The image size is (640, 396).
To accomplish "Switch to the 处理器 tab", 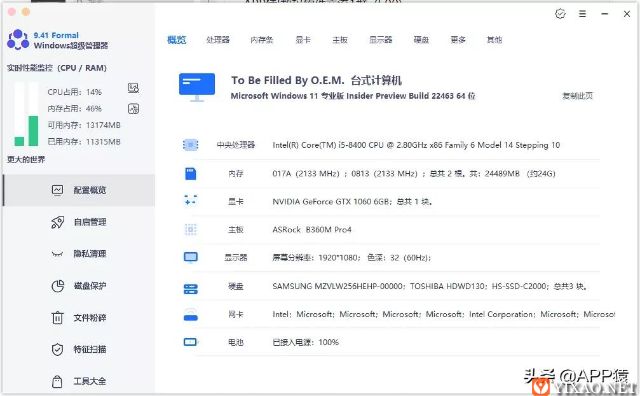I will [218, 40].
